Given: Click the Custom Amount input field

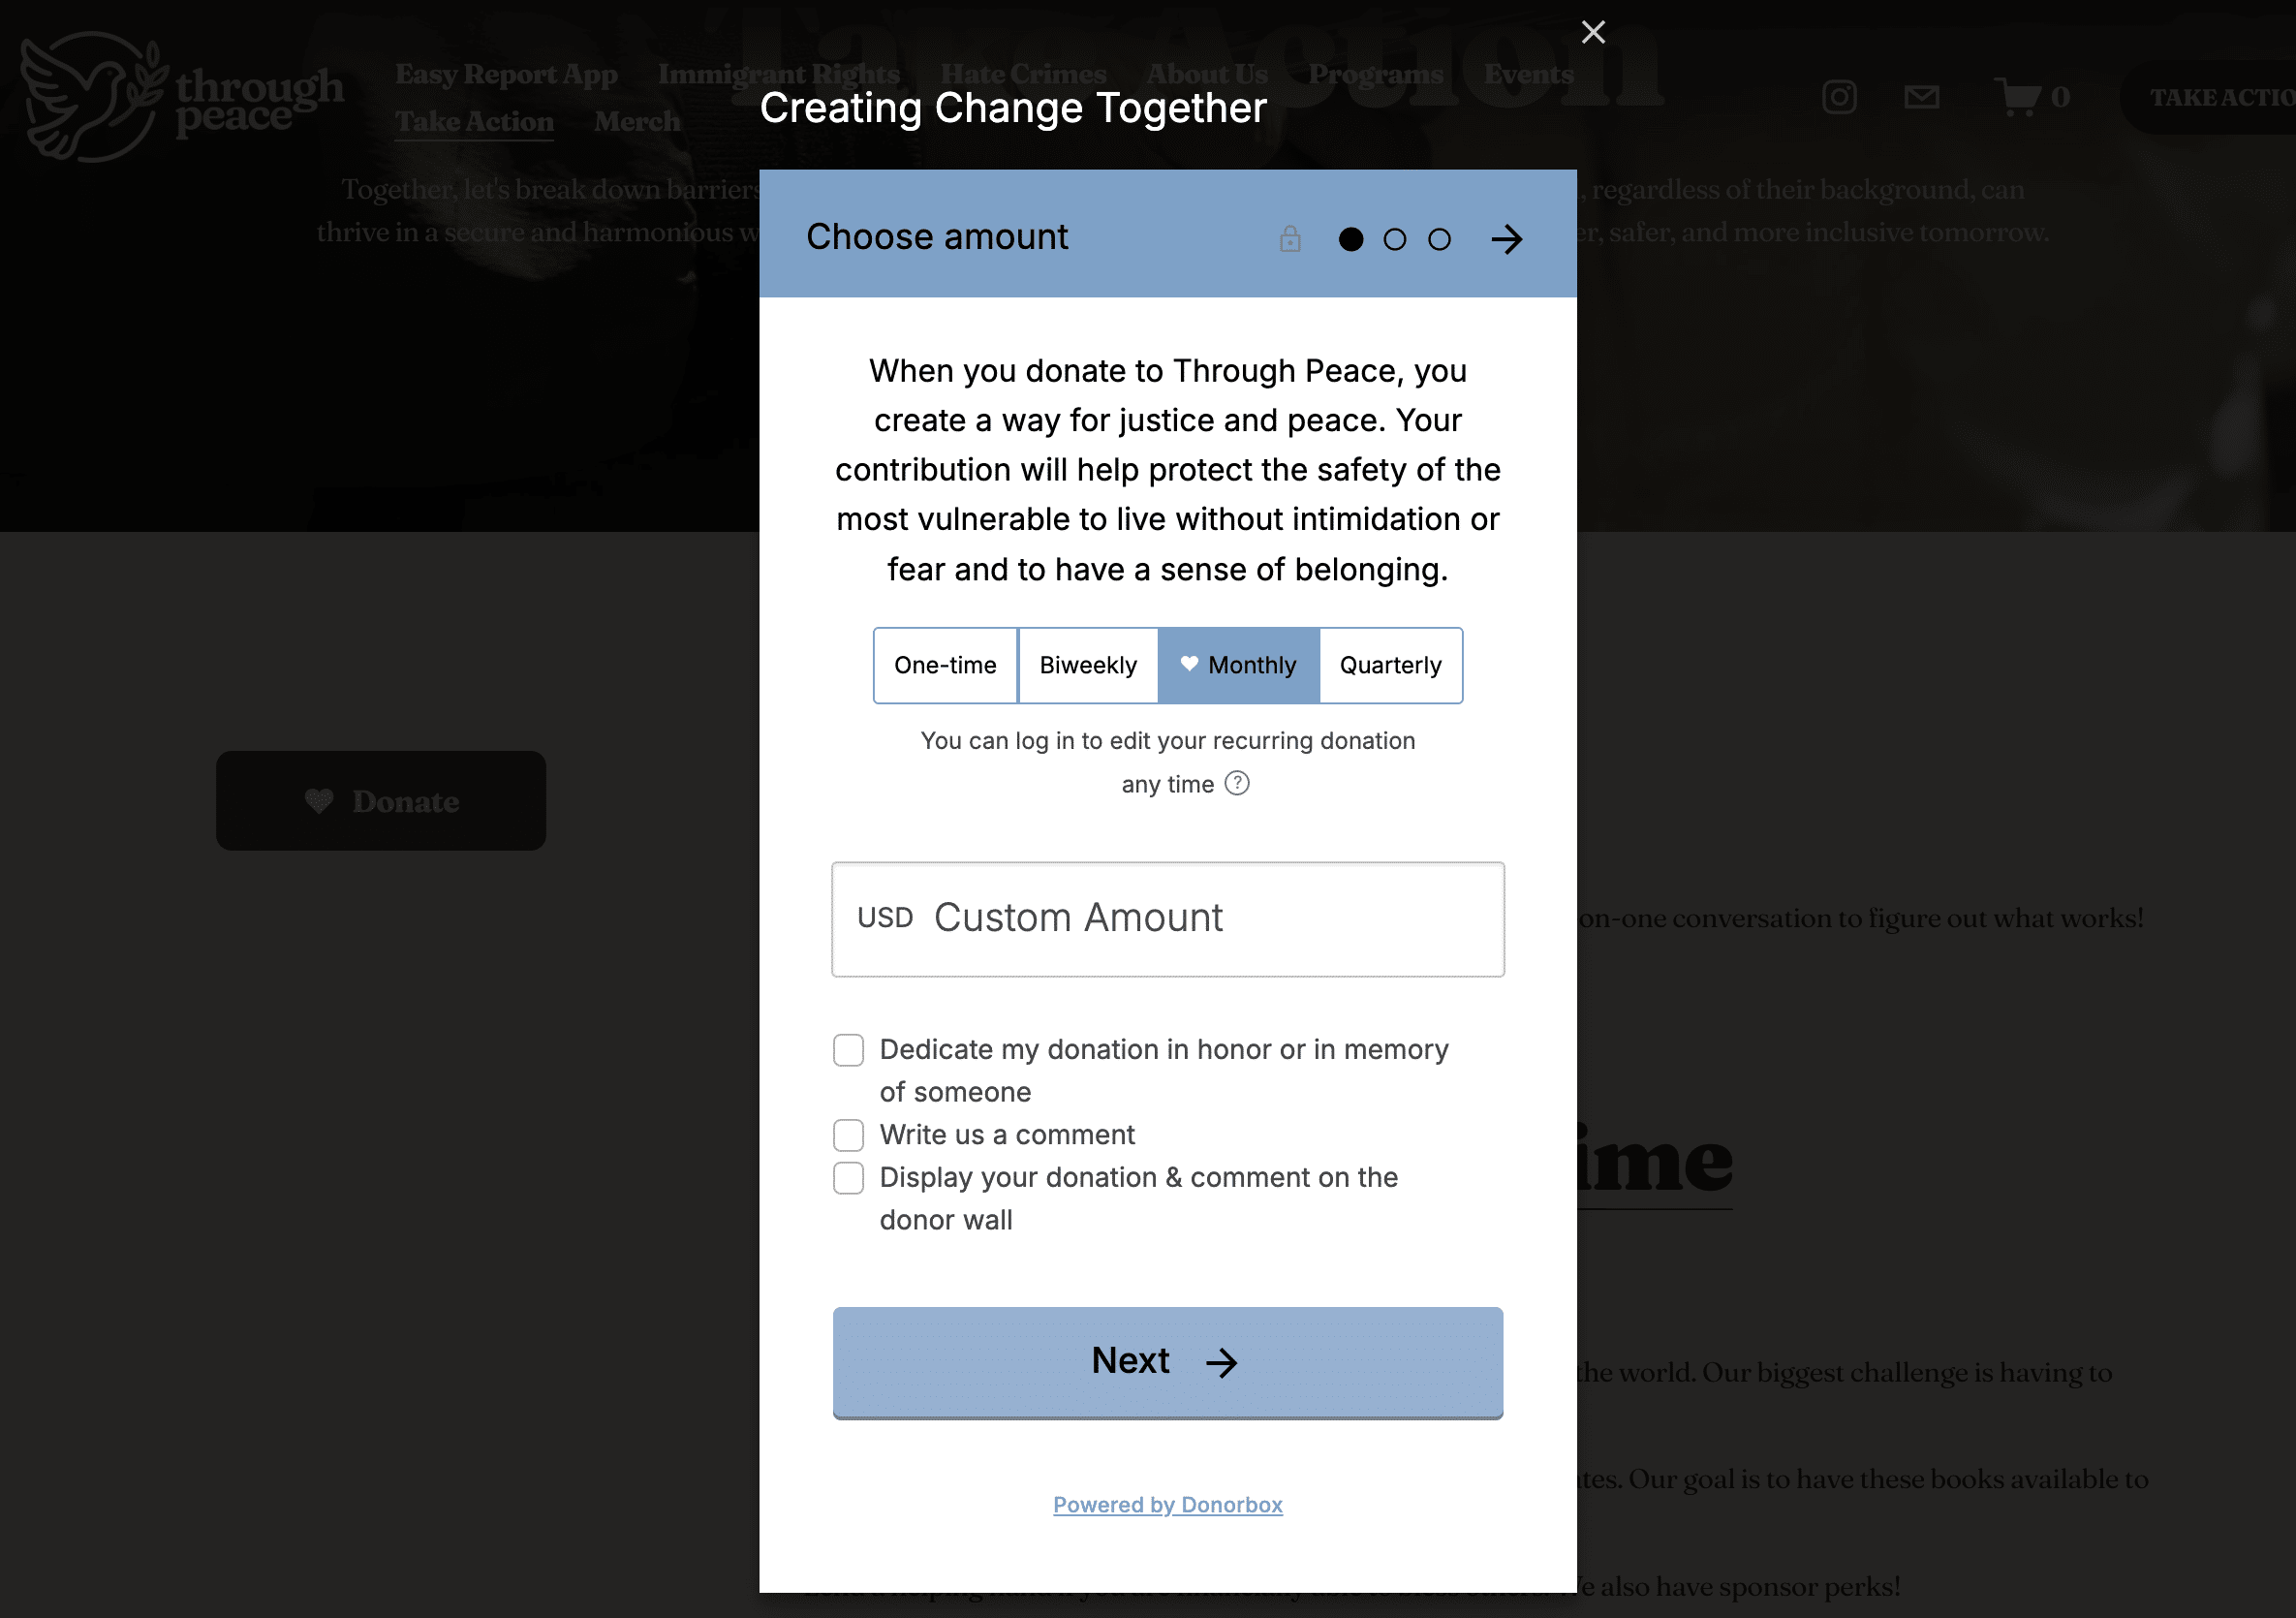Looking at the screenshot, I should (x=1167, y=919).
